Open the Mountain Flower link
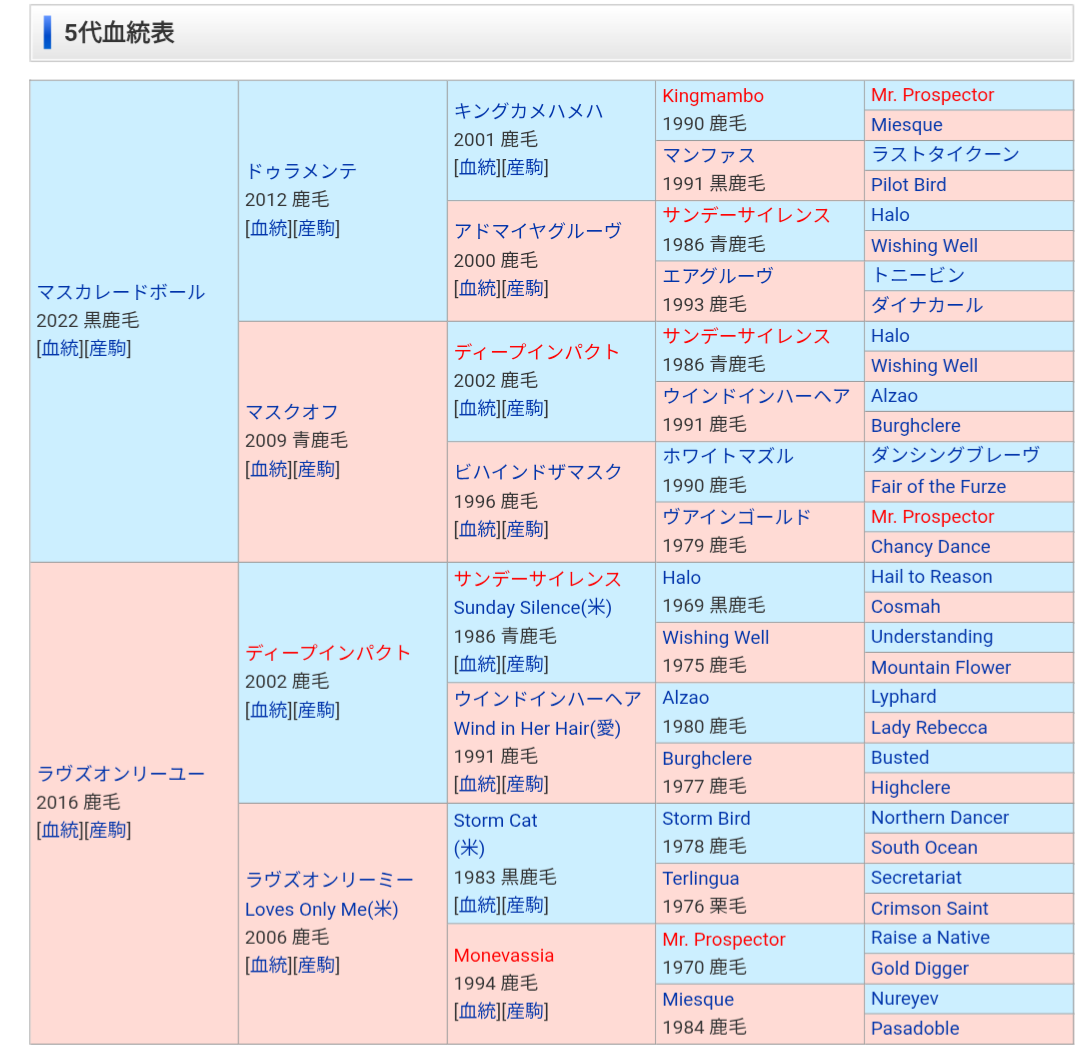 click(x=940, y=668)
